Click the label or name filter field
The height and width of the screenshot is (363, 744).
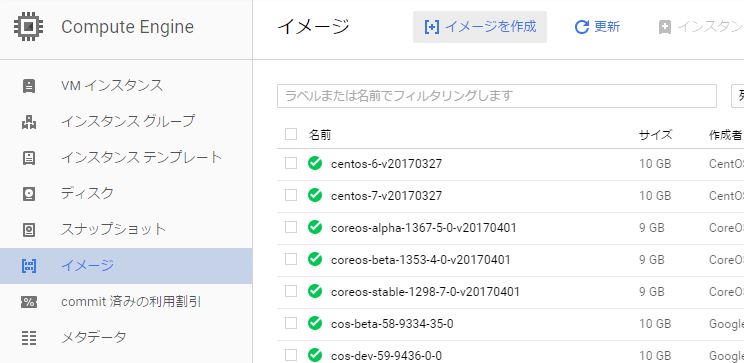(x=496, y=96)
